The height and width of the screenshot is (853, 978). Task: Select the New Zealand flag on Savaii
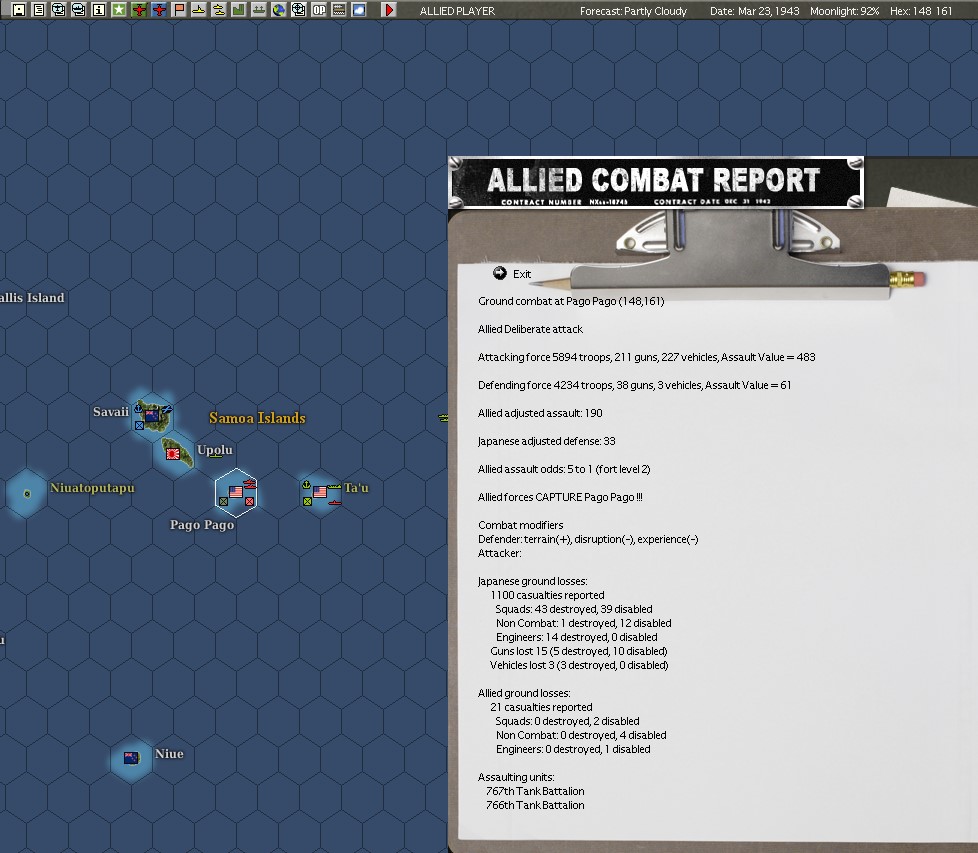coord(152,416)
